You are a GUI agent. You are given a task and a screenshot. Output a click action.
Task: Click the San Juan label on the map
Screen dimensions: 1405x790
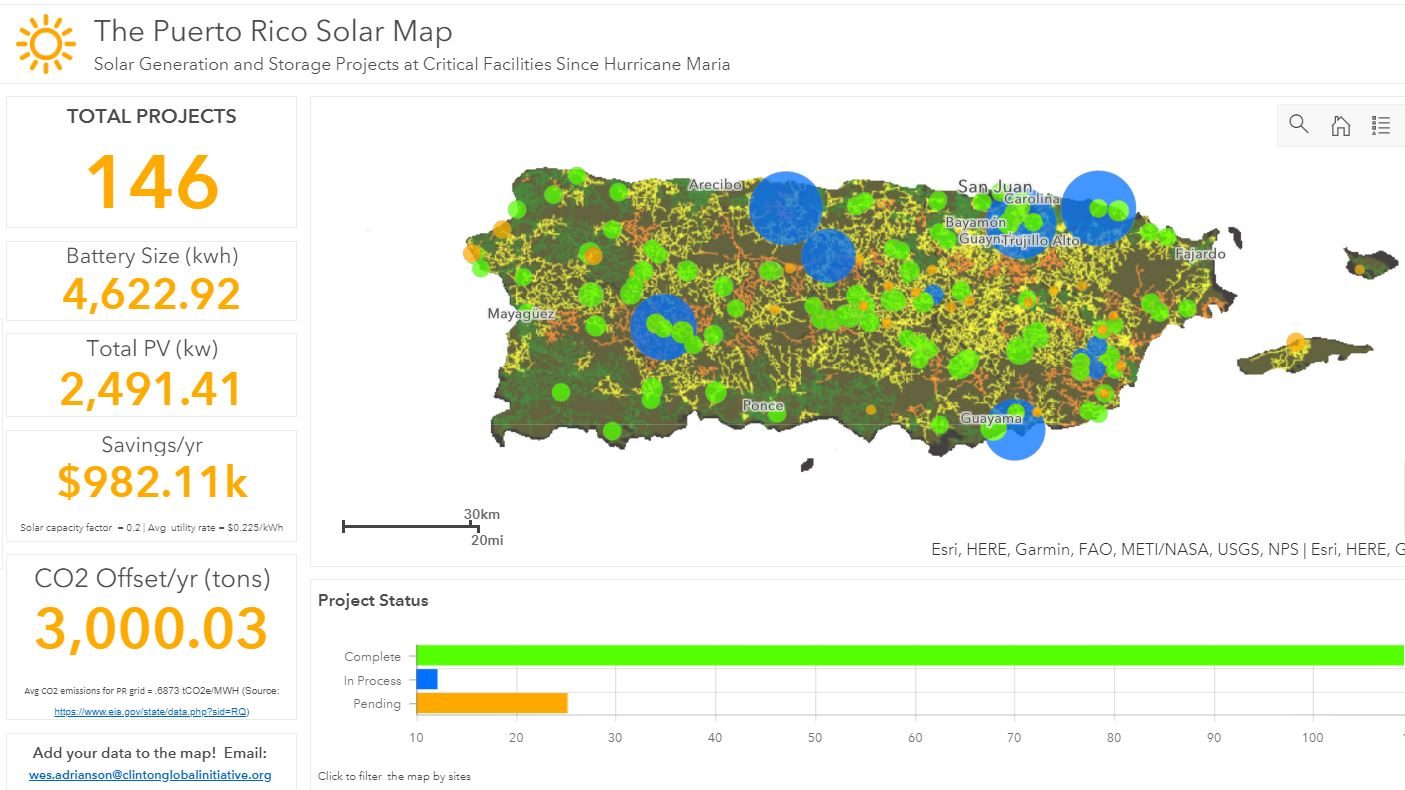[x=994, y=186]
